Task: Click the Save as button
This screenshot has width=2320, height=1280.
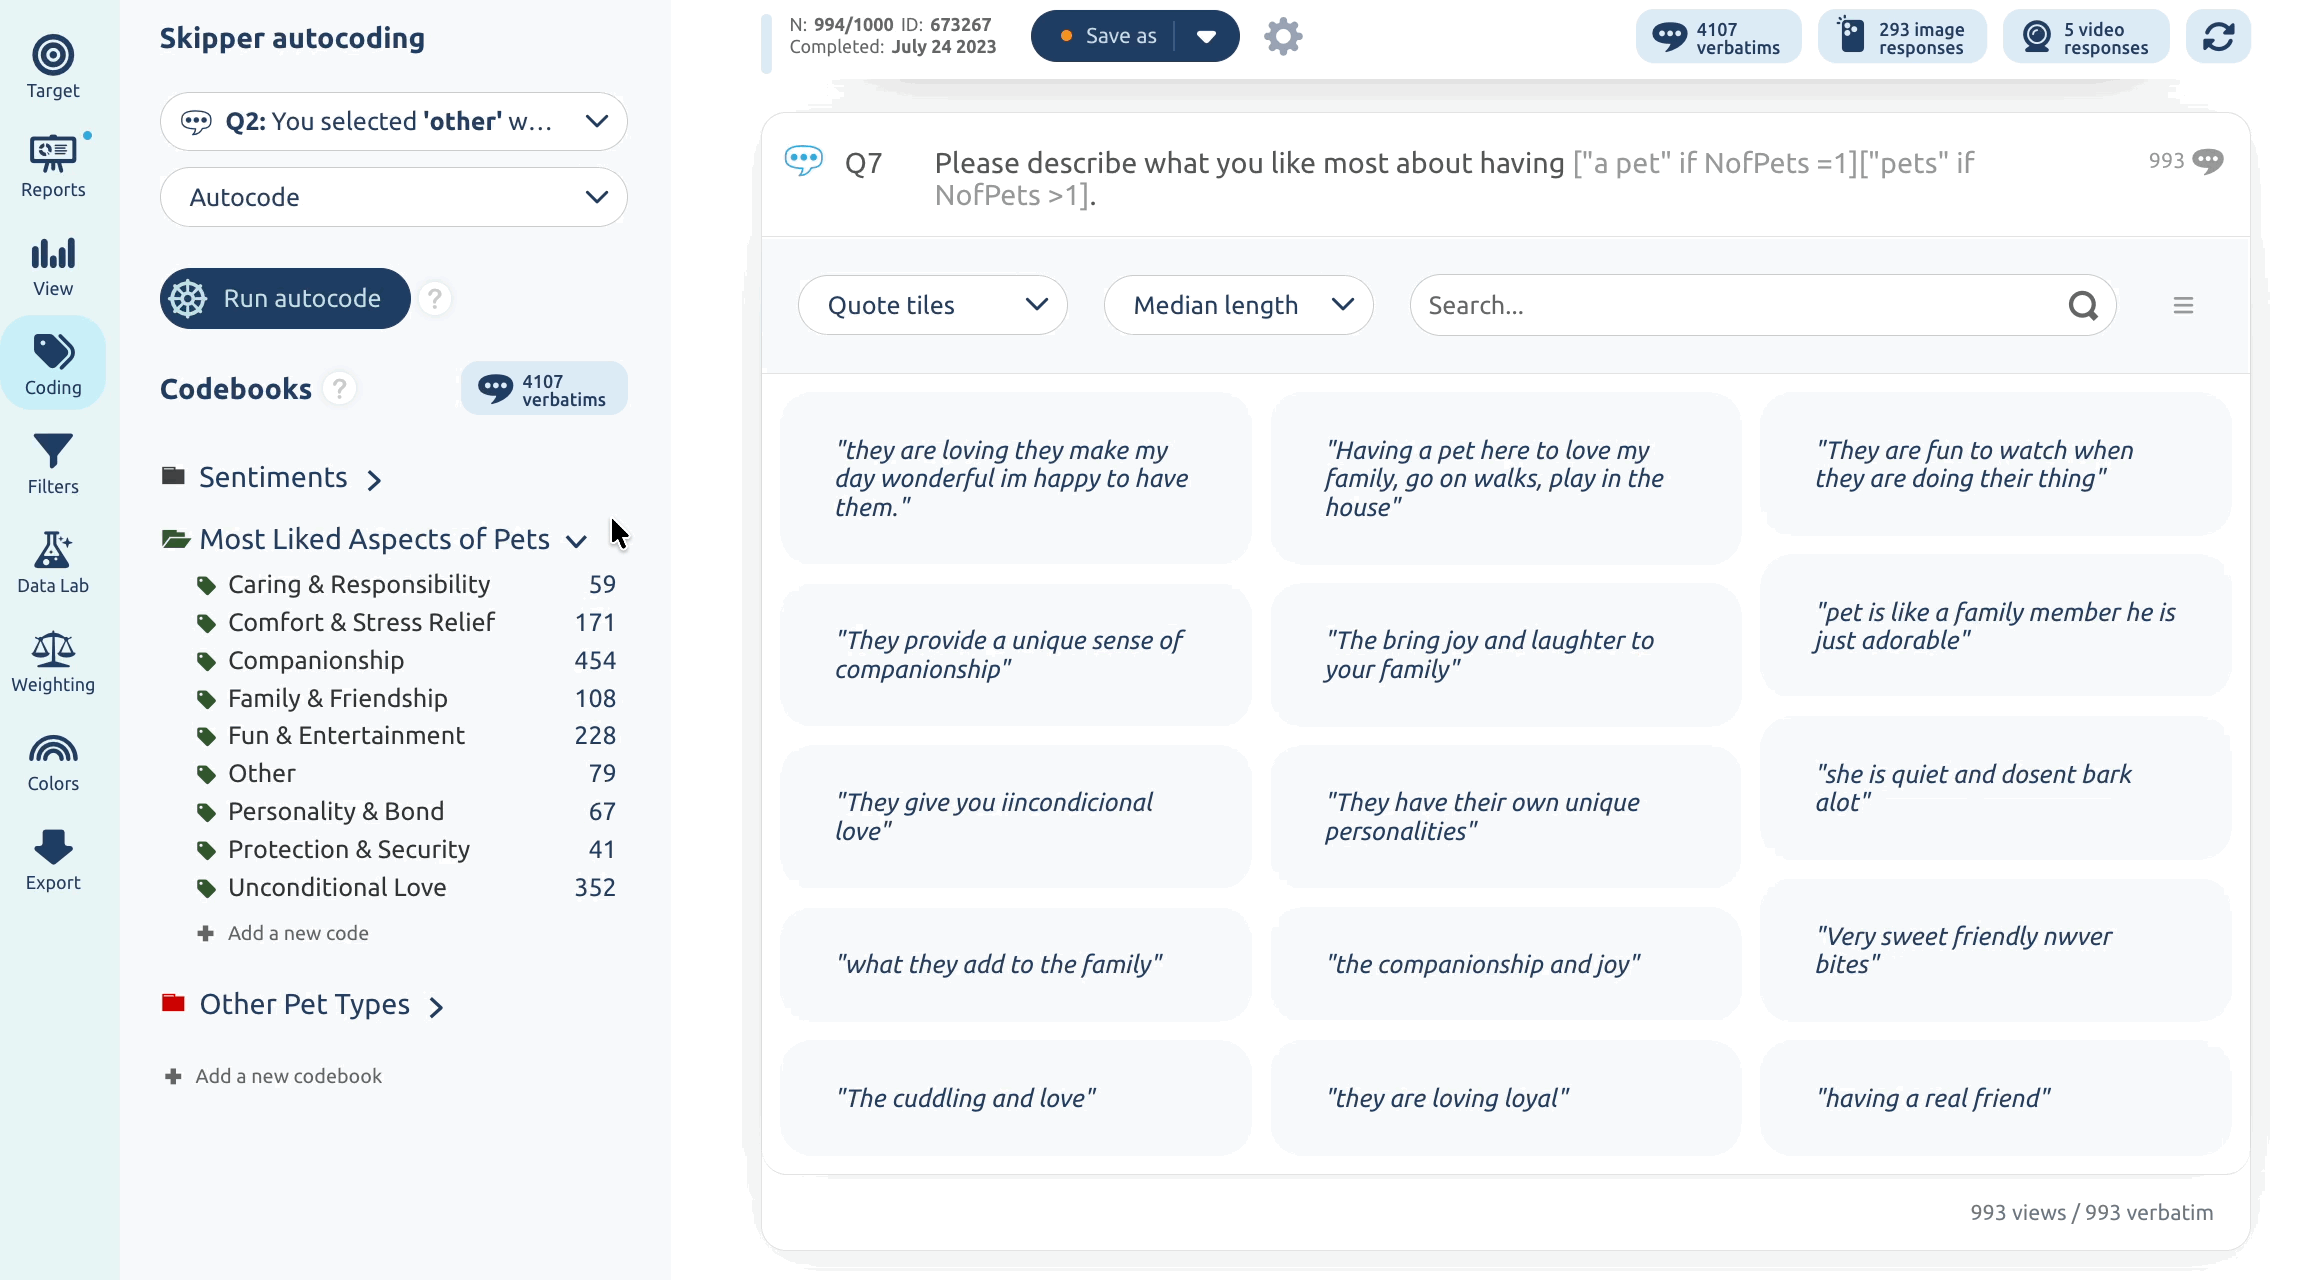Action: (x=1108, y=37)
